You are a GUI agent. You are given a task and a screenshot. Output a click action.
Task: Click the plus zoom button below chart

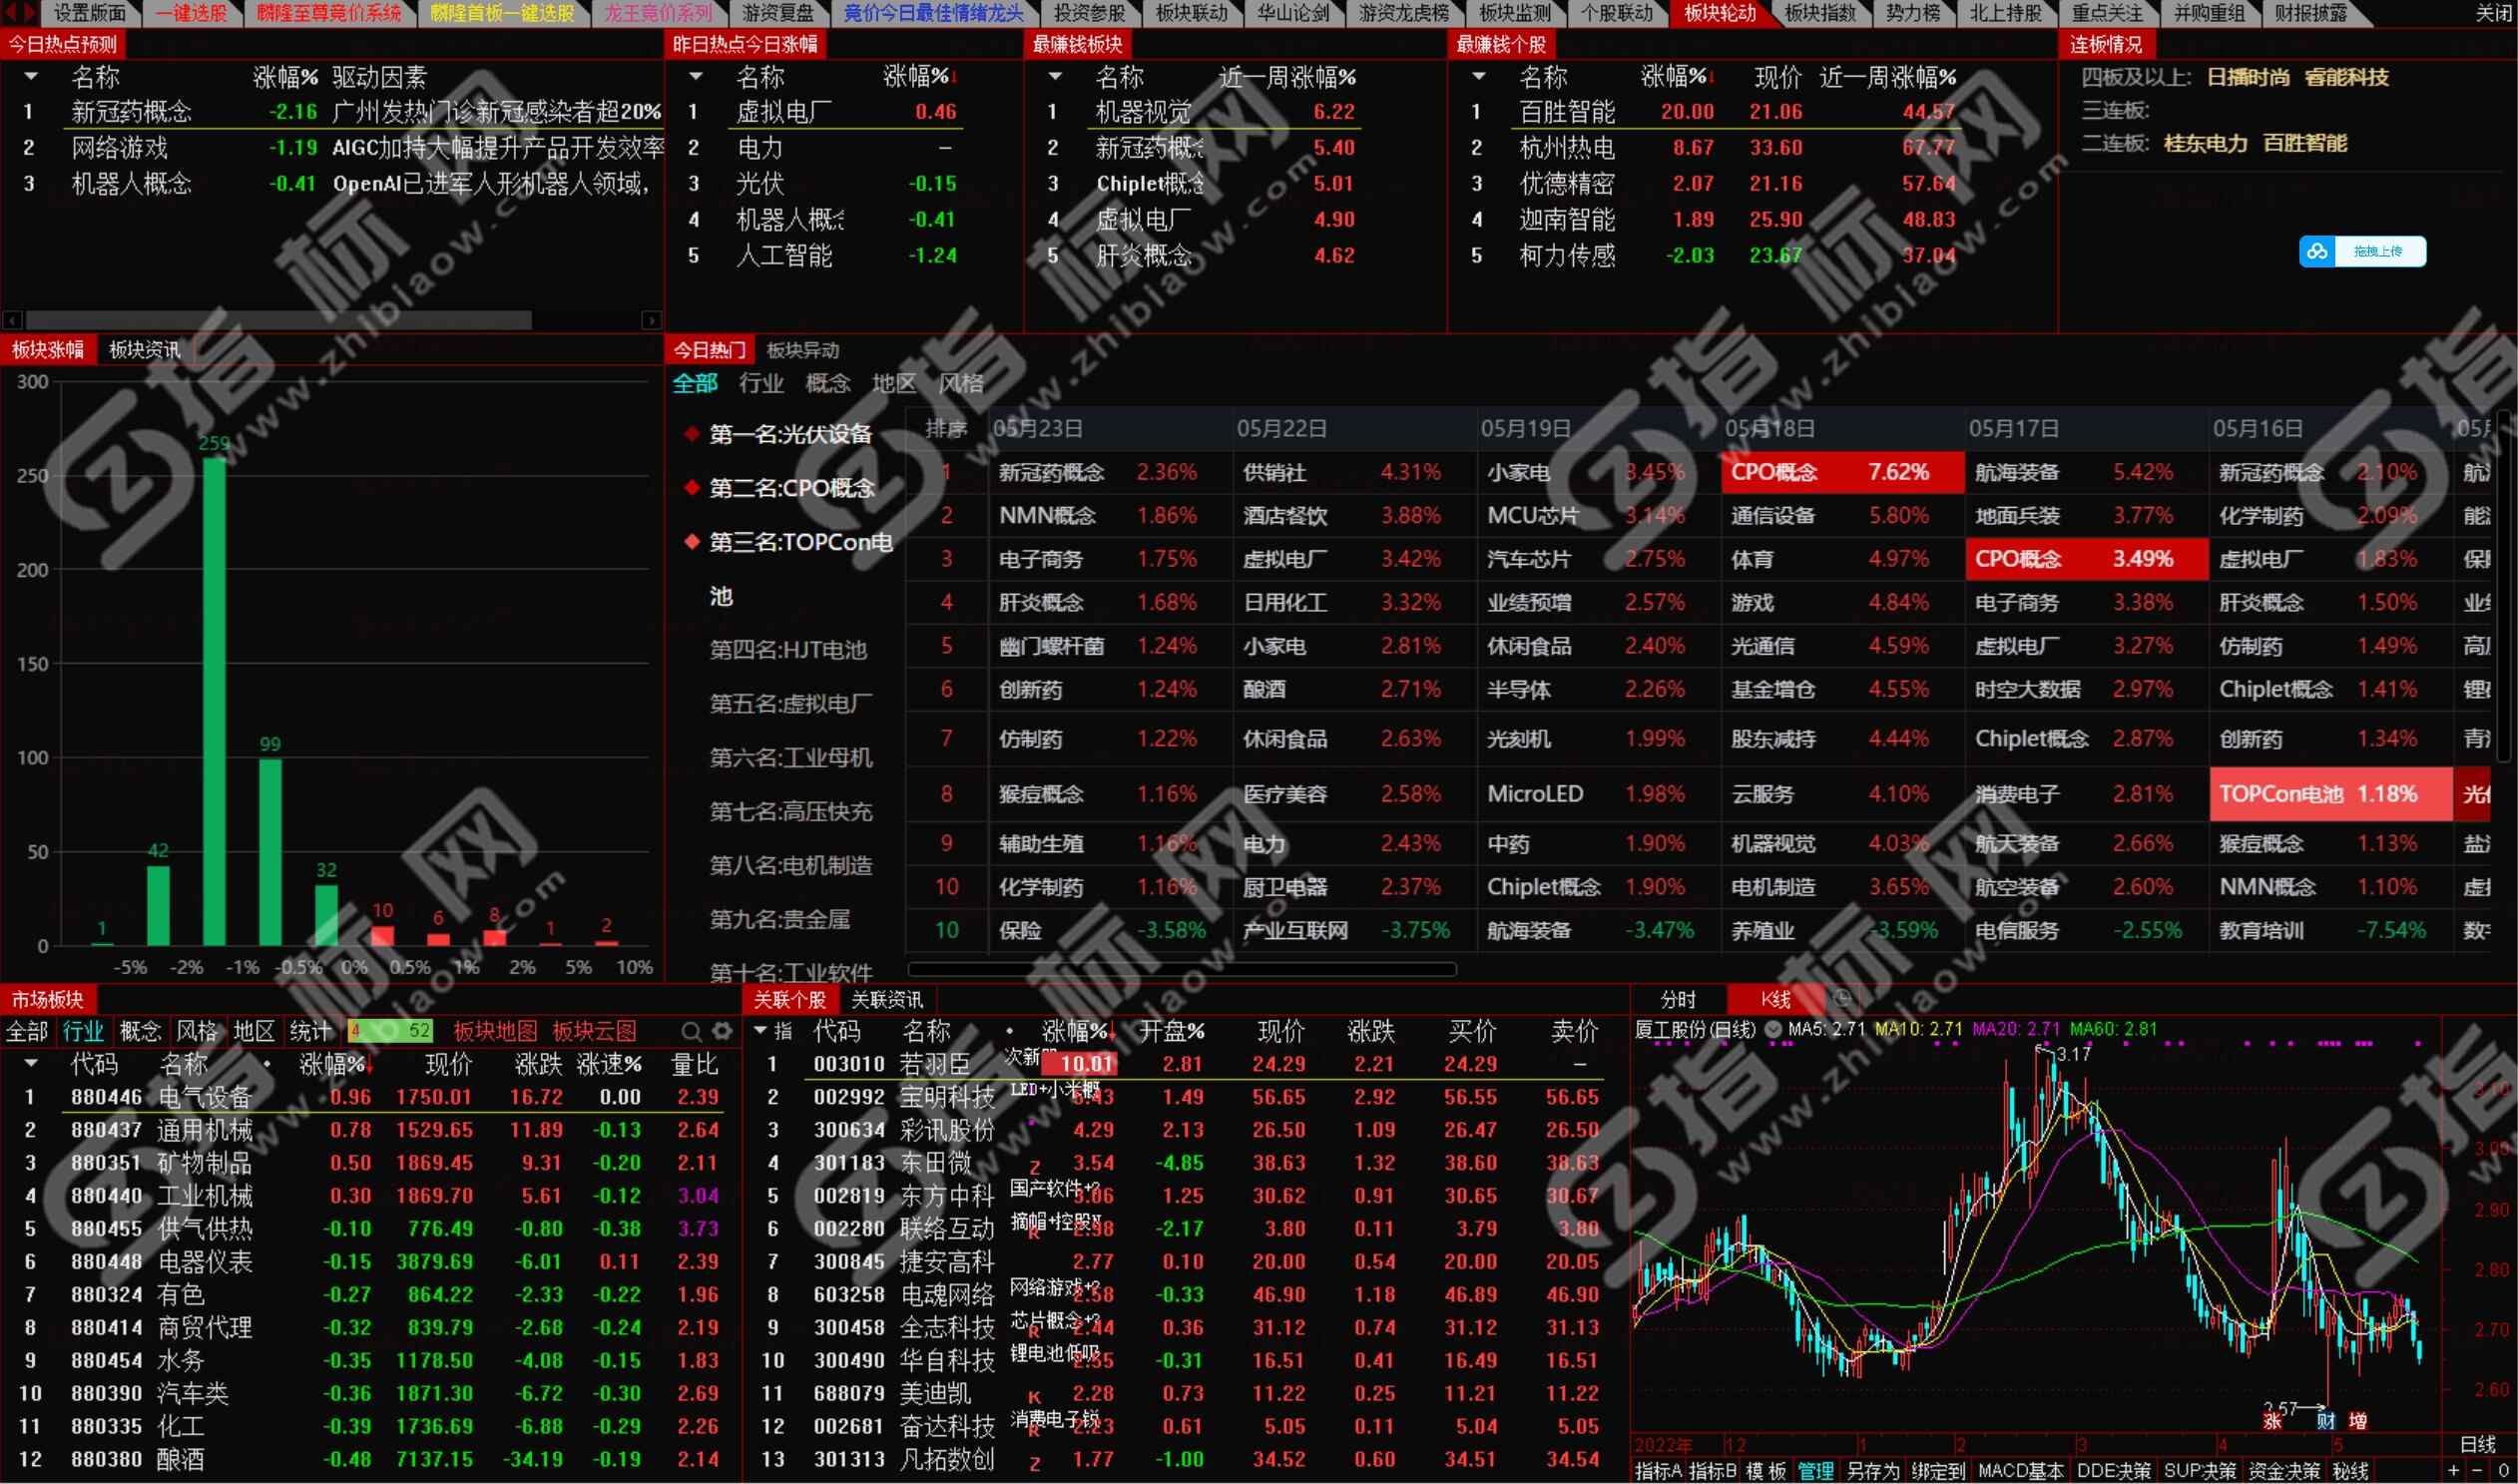point(2453,1471)
